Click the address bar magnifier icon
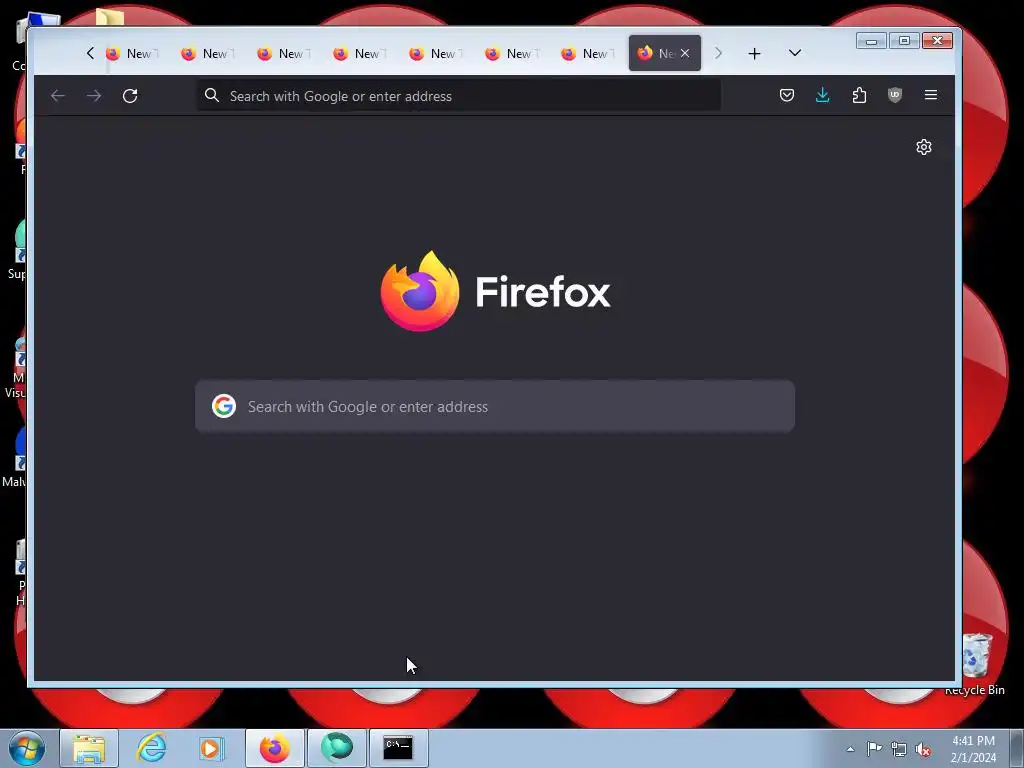This screenshot has height=768, width=1024. click(x=212, y=95)
